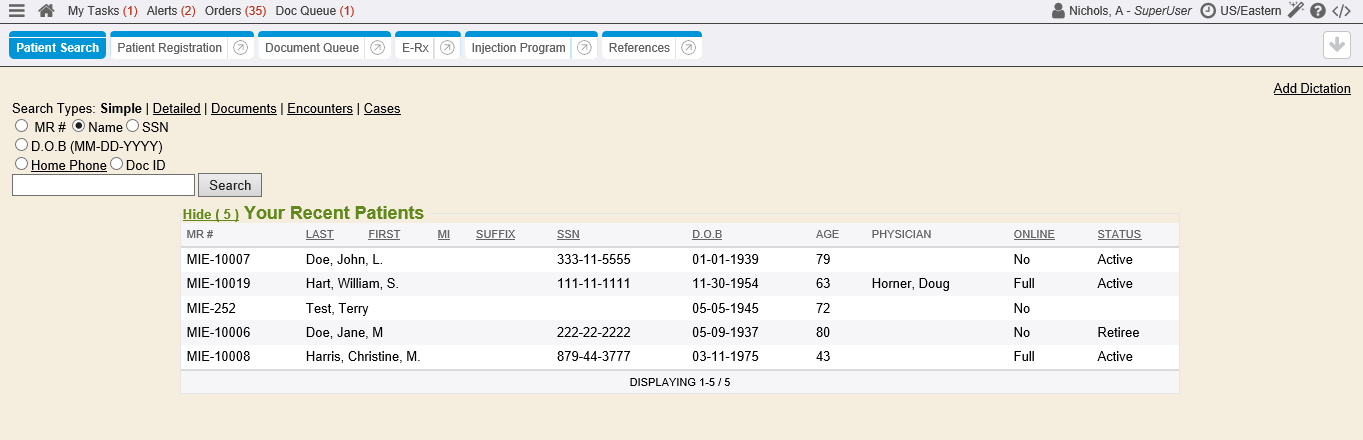Screen dimensions: 1363x440
Task: Select the MR # radio button
Action: point(21,127)
